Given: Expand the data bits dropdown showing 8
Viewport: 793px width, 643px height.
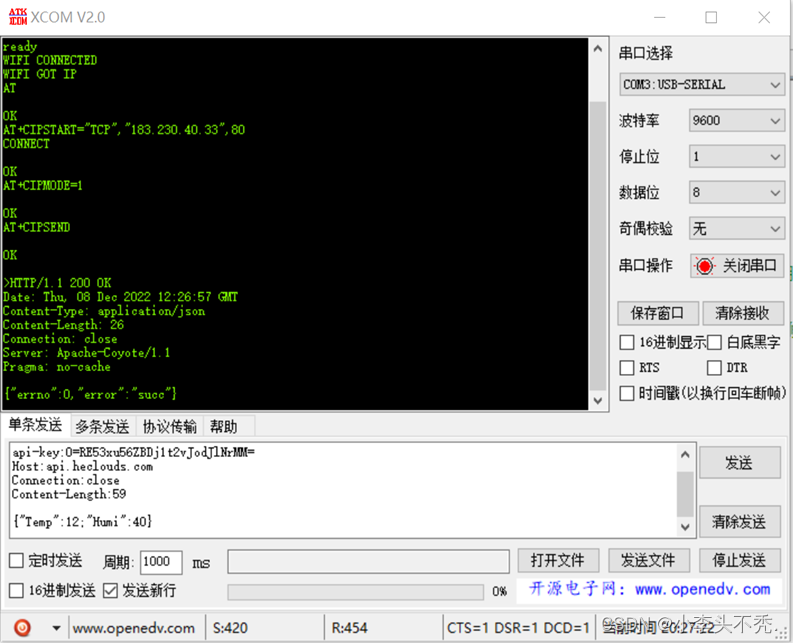Looking at the screenshot, I should [736, 192].
